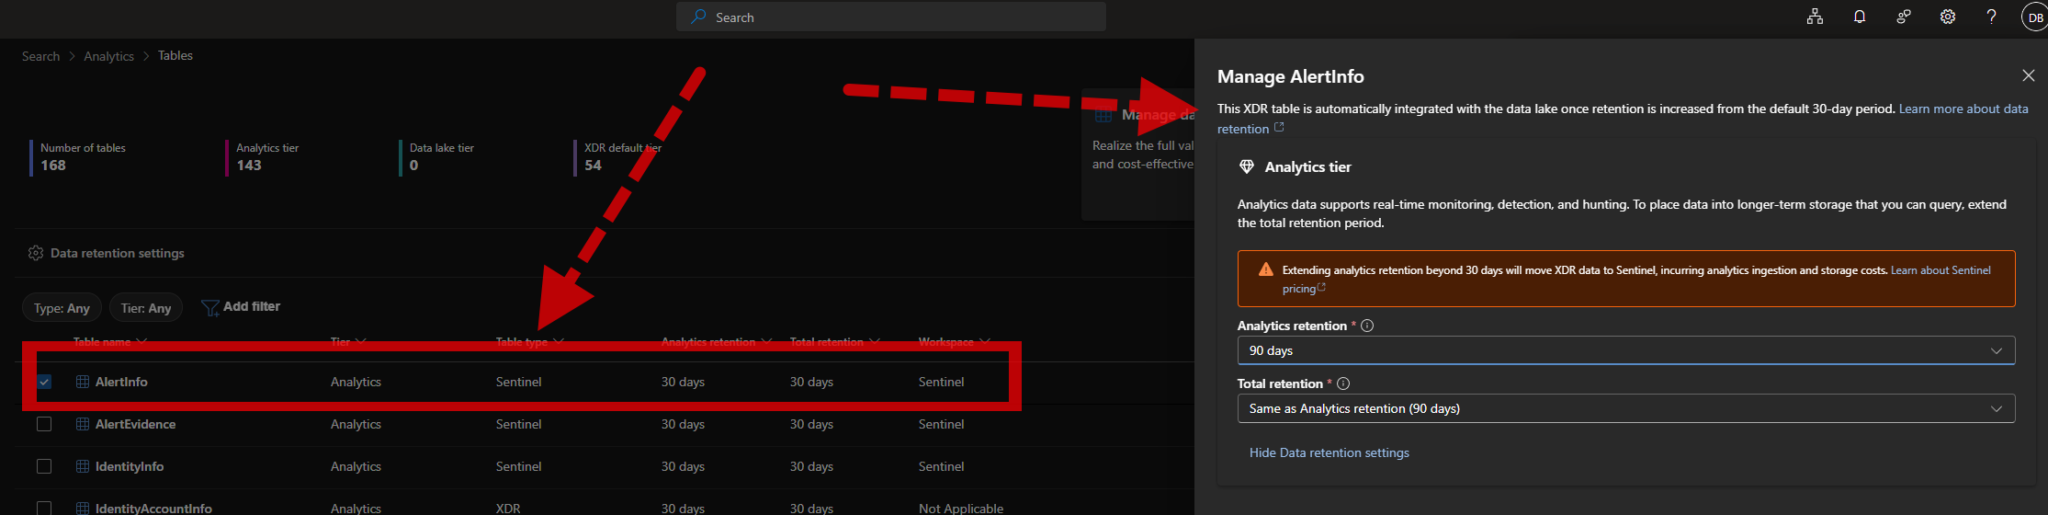Go to Search breadcrumb

(41, 56)
